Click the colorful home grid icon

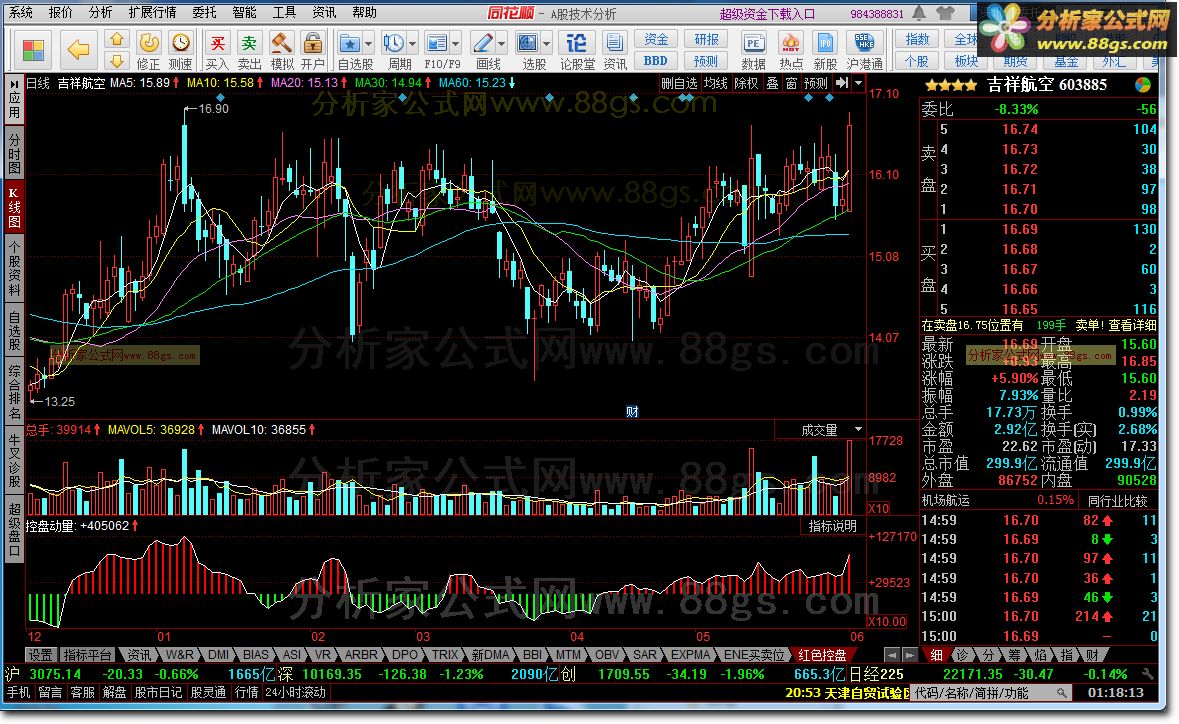tap(33, 50)
